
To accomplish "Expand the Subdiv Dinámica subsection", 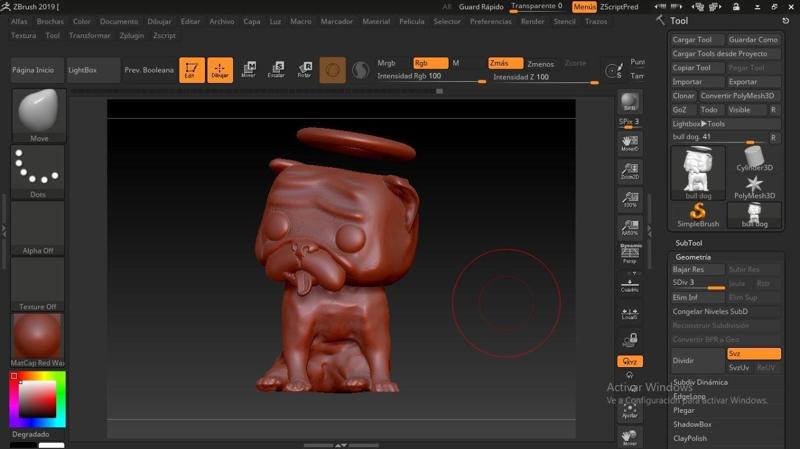I will [700, 382].
